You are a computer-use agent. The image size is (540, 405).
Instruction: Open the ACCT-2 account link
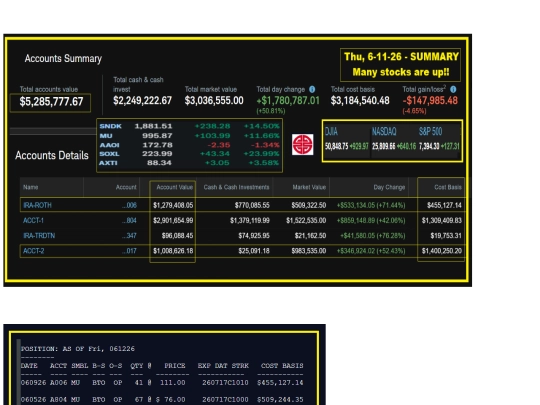tap(33, 251)
